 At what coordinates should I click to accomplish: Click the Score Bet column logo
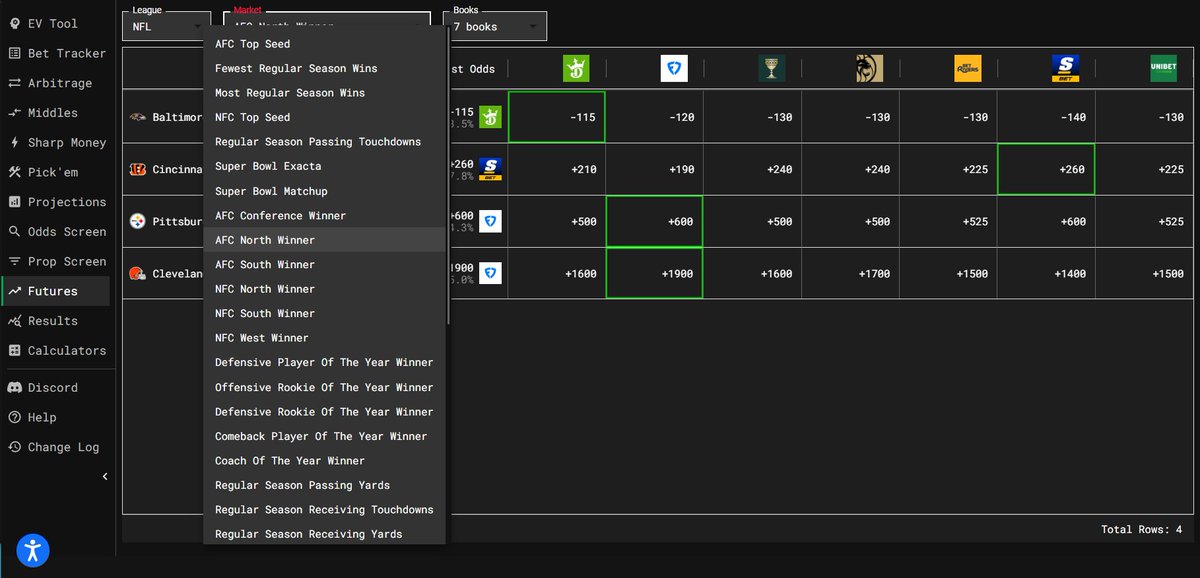click(1065, 68)
